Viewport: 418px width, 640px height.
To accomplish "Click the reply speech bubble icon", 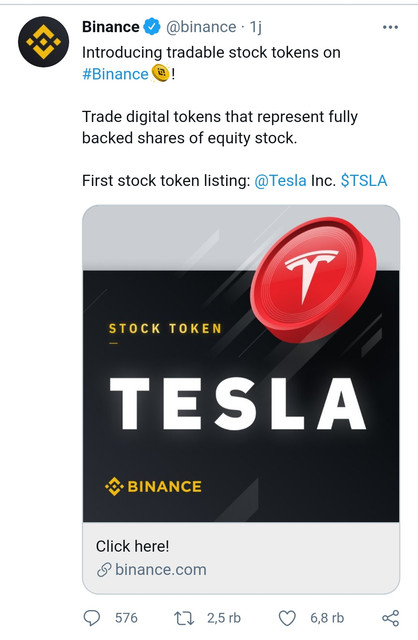I will click(x=91, y=618).
